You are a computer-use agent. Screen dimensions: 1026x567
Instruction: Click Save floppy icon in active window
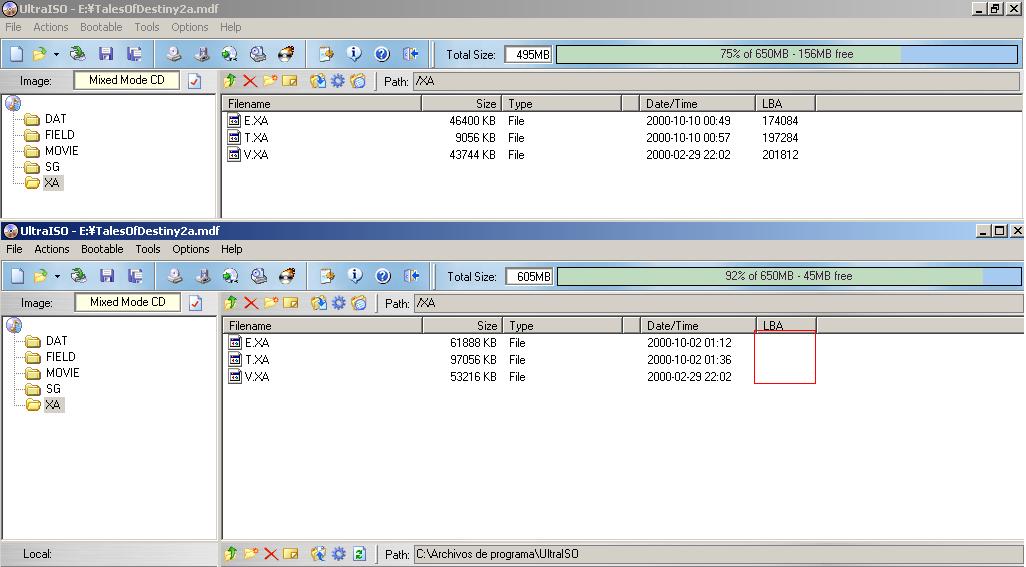pyautogui.click(x=107, y=276)
